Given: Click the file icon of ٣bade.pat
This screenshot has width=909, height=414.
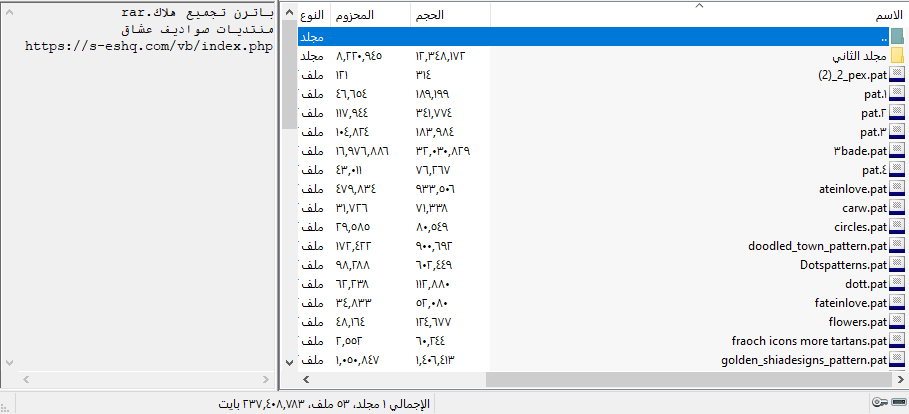Looking at the screenshot, I should (897, 151).
